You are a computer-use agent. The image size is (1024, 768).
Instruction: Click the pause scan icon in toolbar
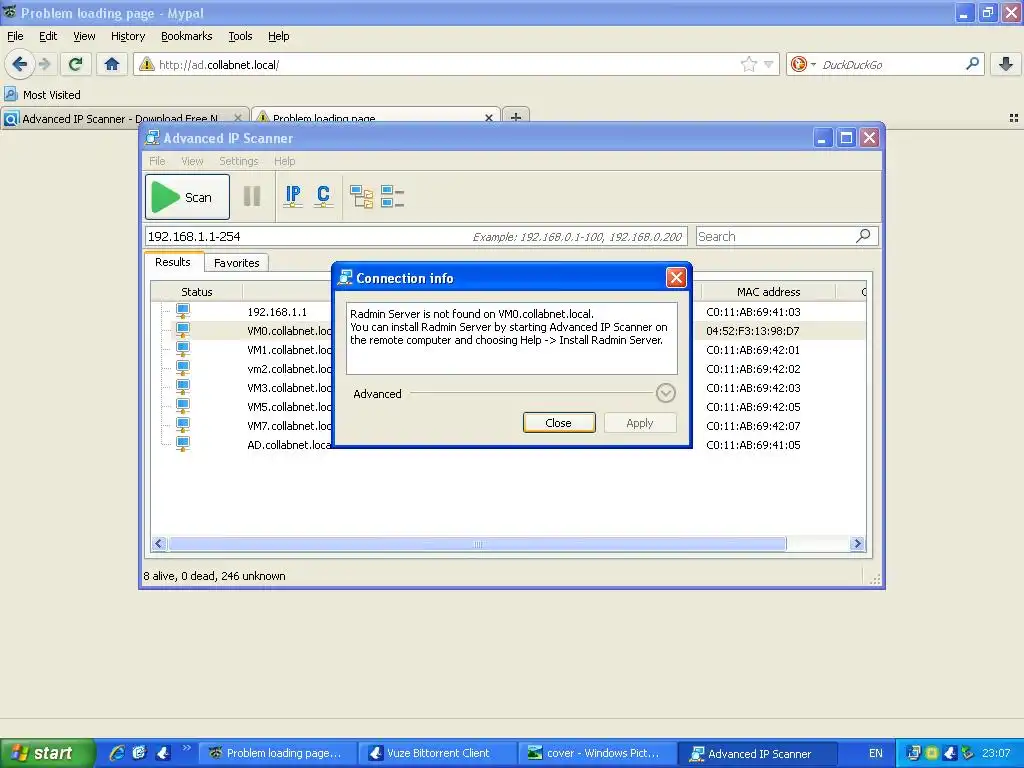click(x=251, y=197)
